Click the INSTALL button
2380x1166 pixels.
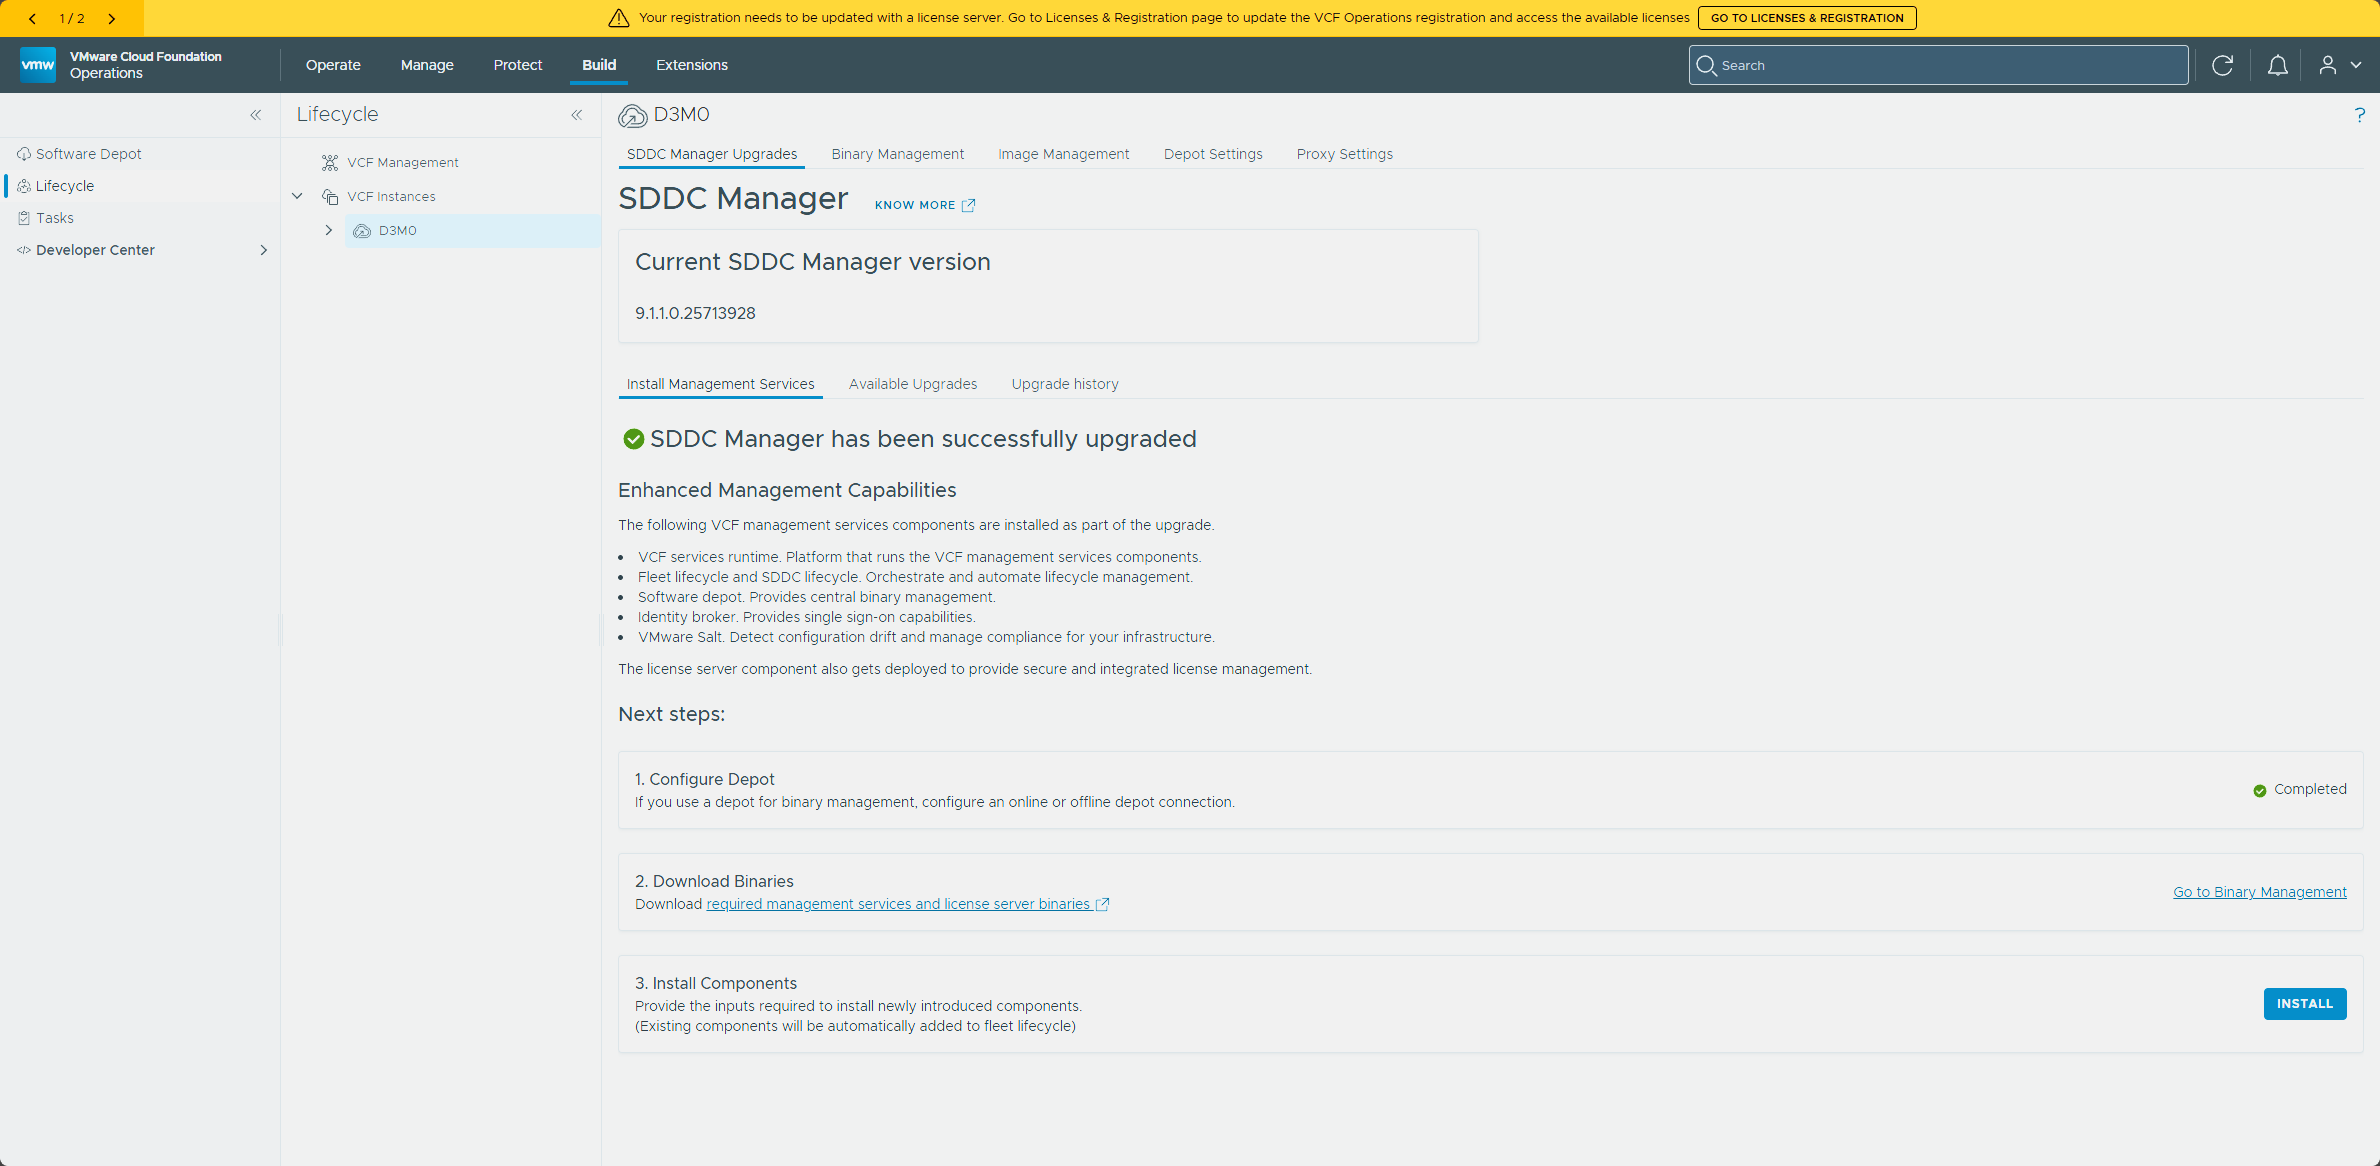click(2304, 1003)
